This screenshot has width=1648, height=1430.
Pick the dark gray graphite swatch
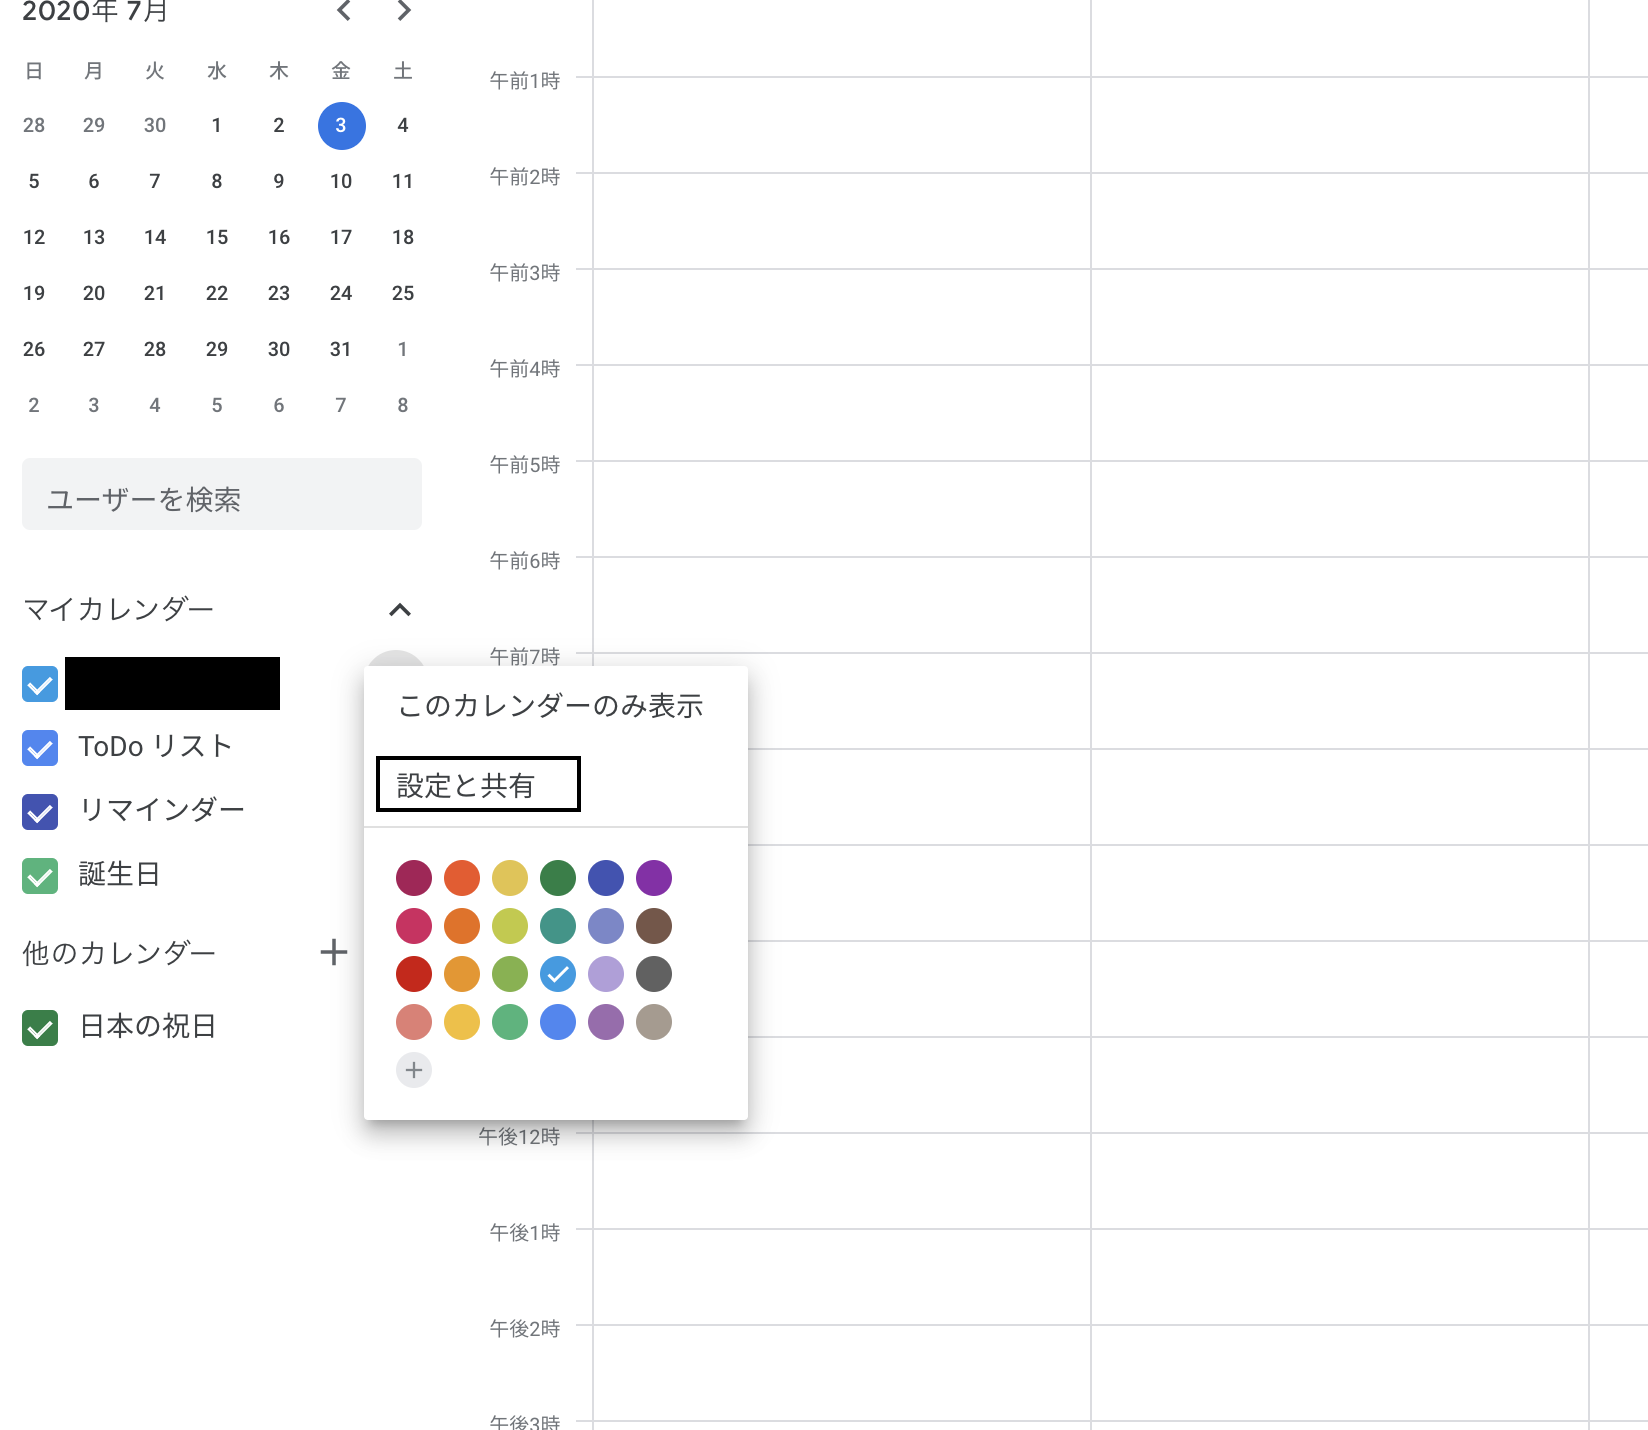(654, 974)
